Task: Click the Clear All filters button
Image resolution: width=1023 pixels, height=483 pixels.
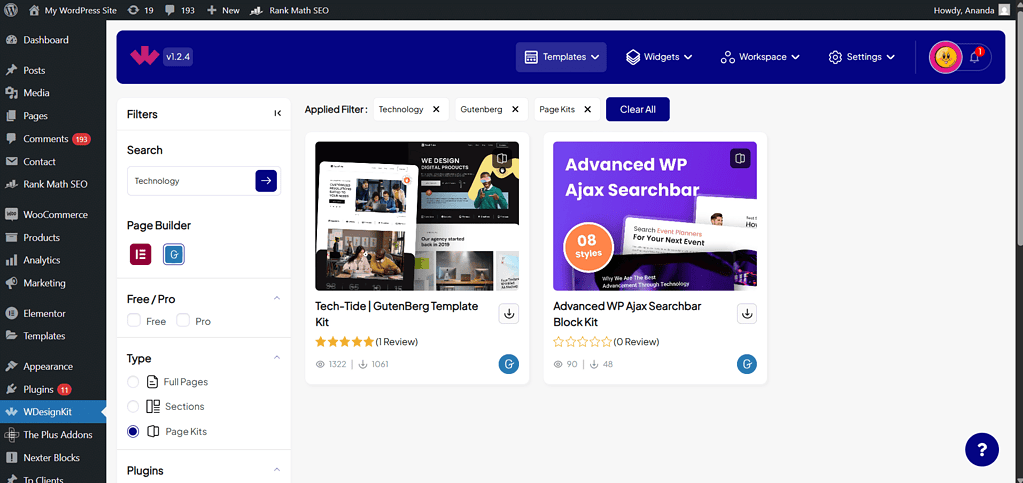Action: tap(637, 109)
